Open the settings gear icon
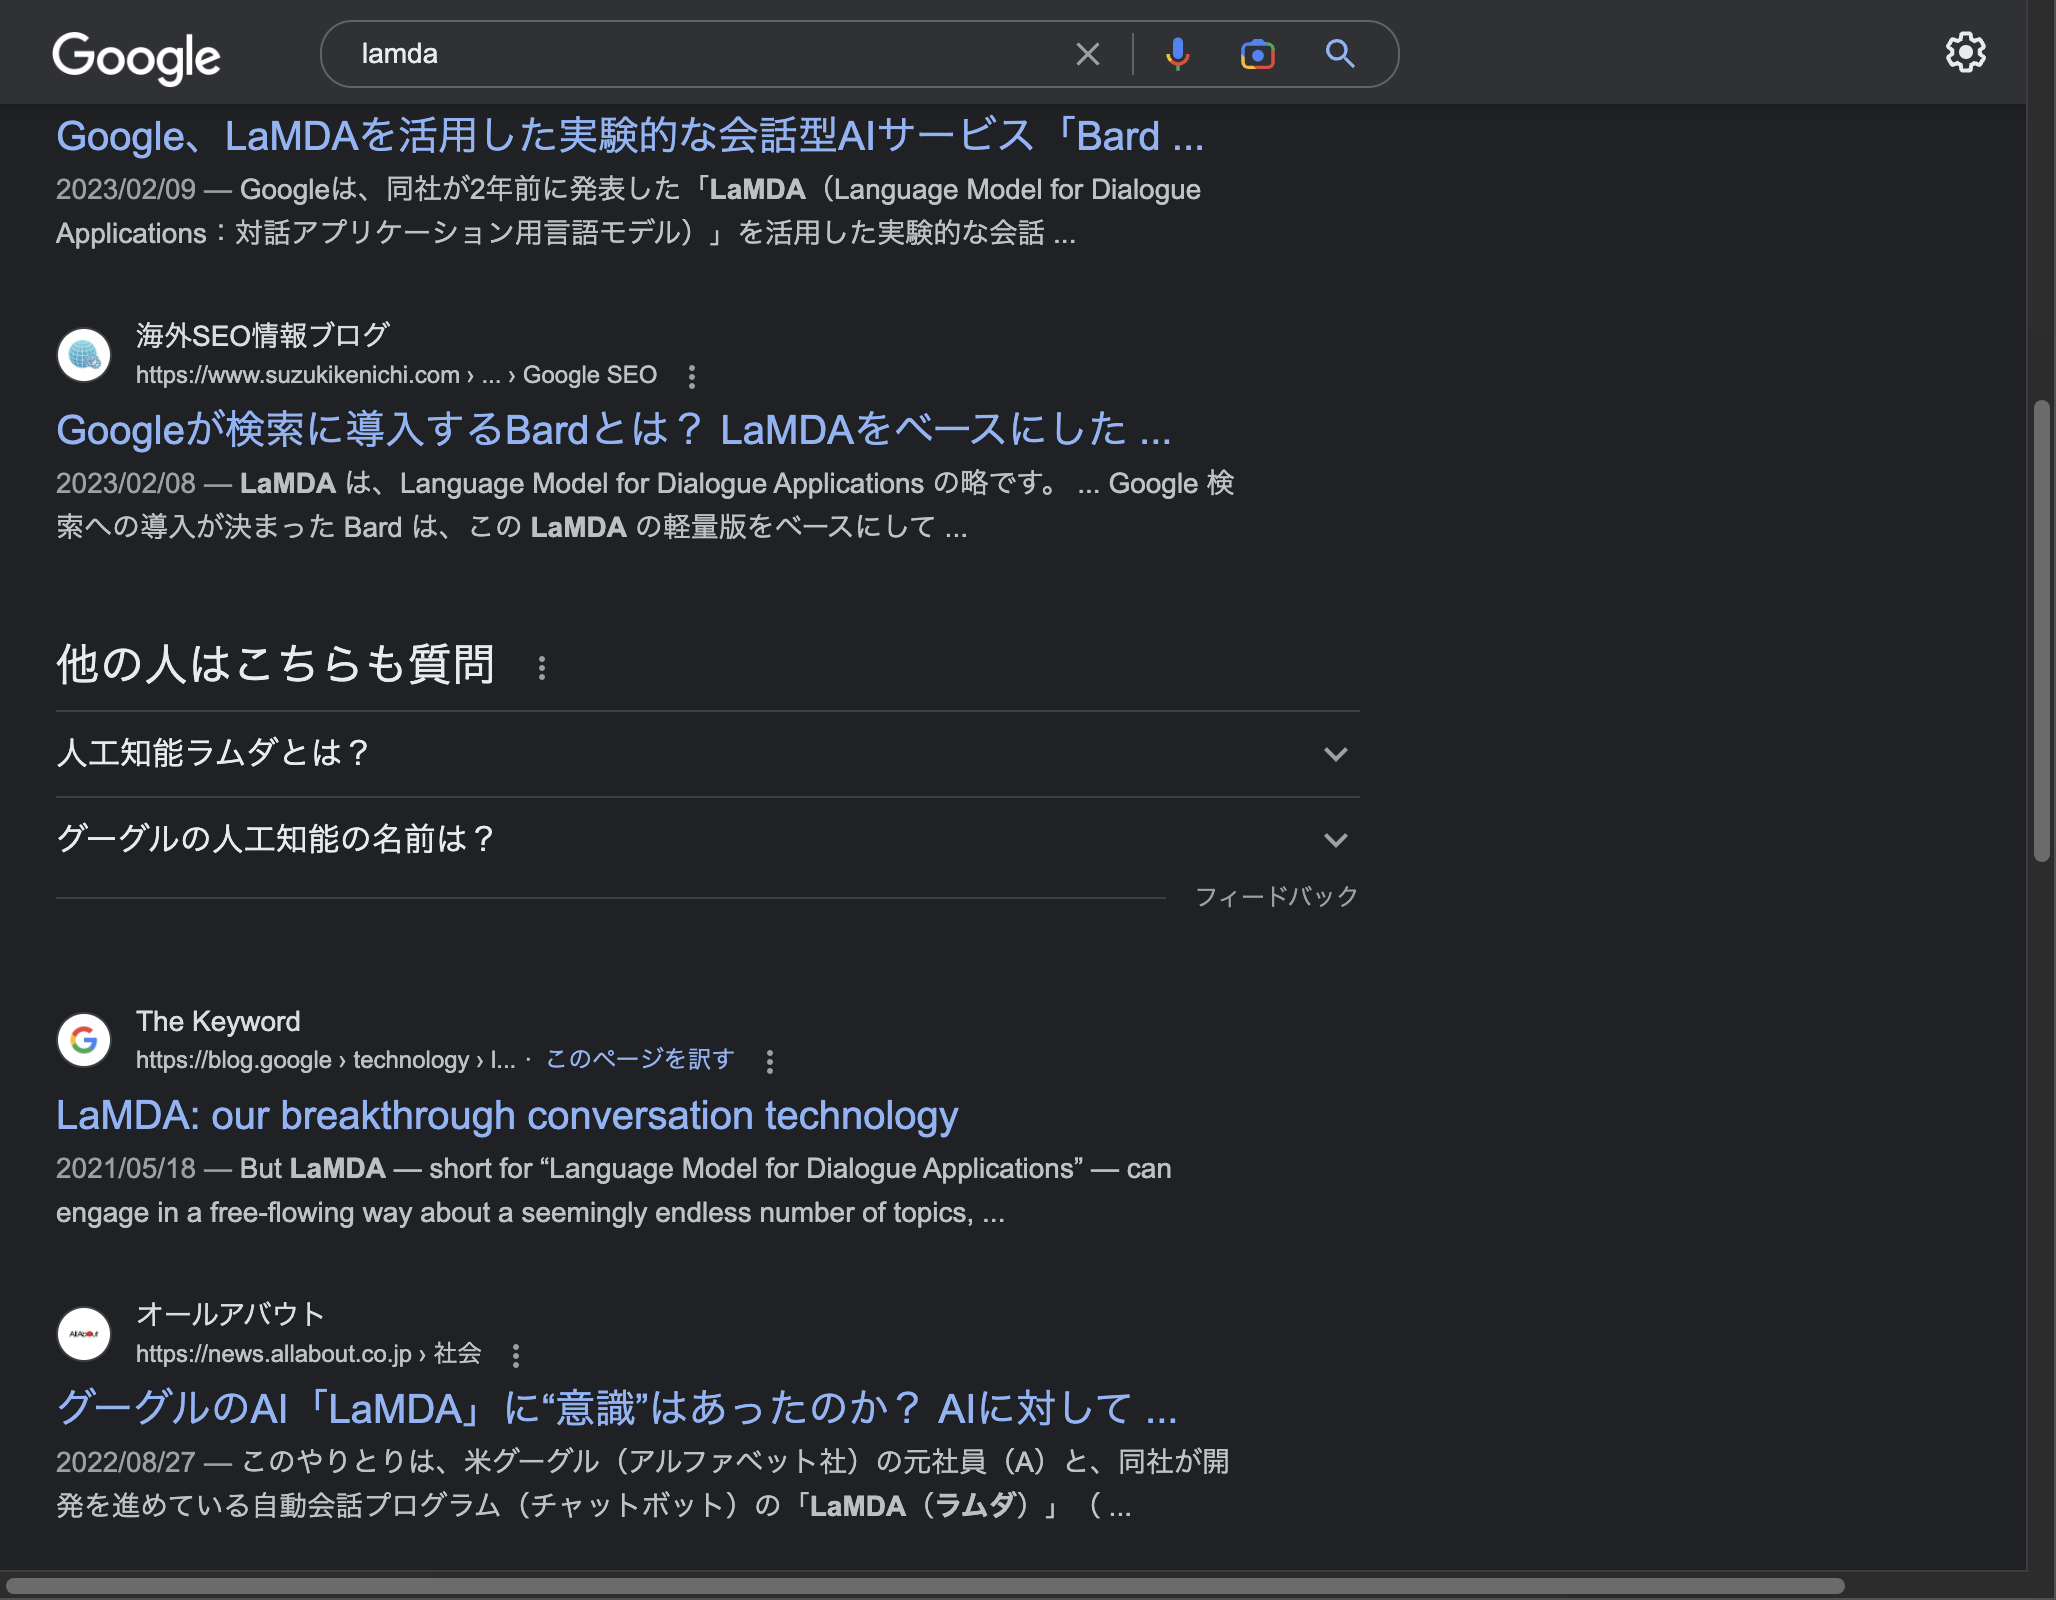 click(1965, 53)
